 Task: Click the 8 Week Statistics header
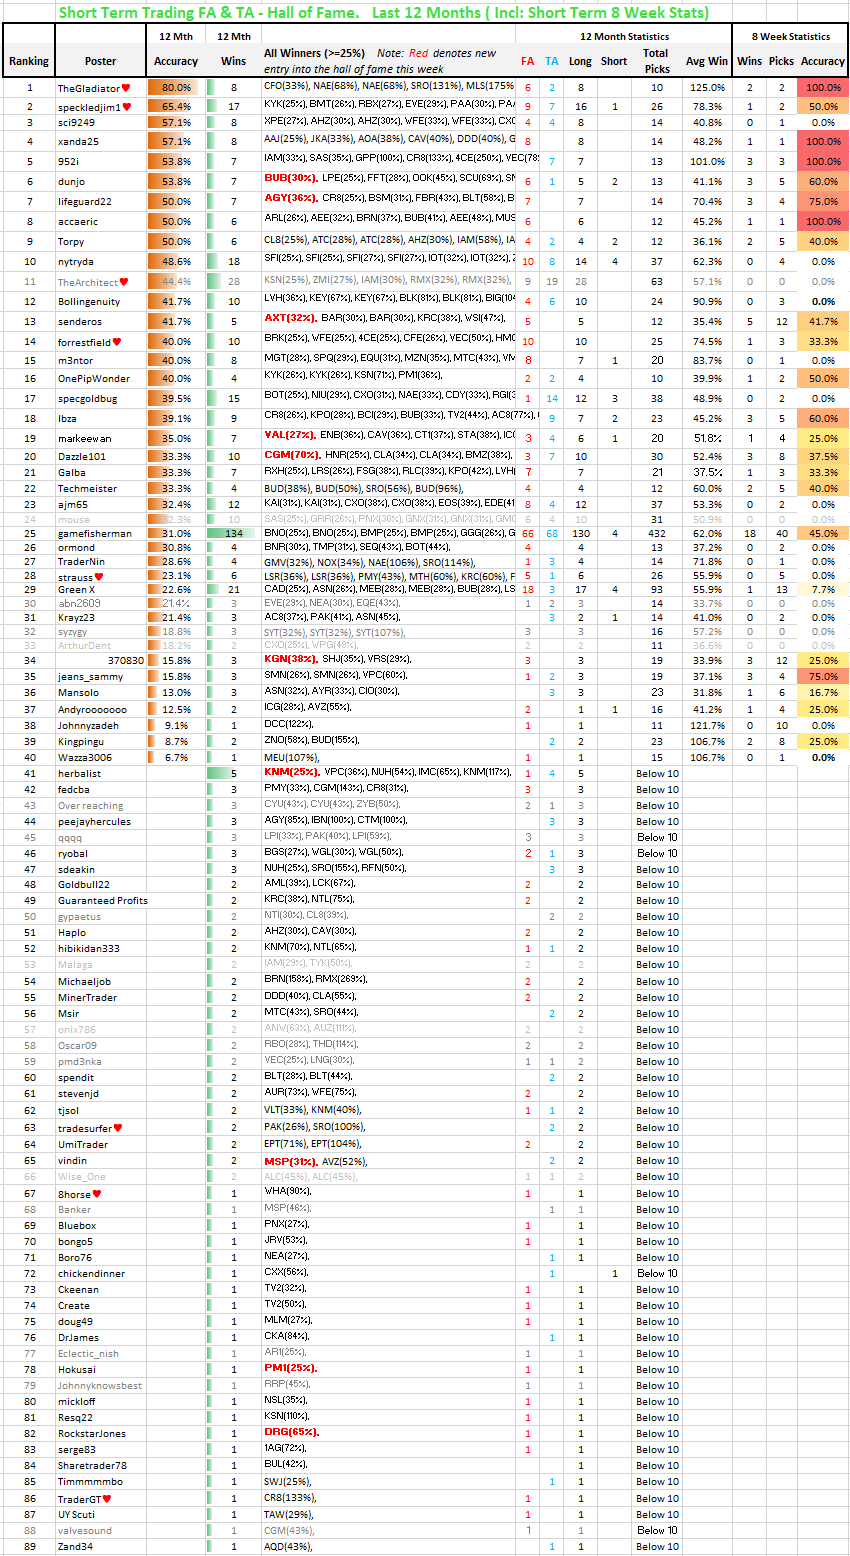pyautogui.click(x=790, y=36)
